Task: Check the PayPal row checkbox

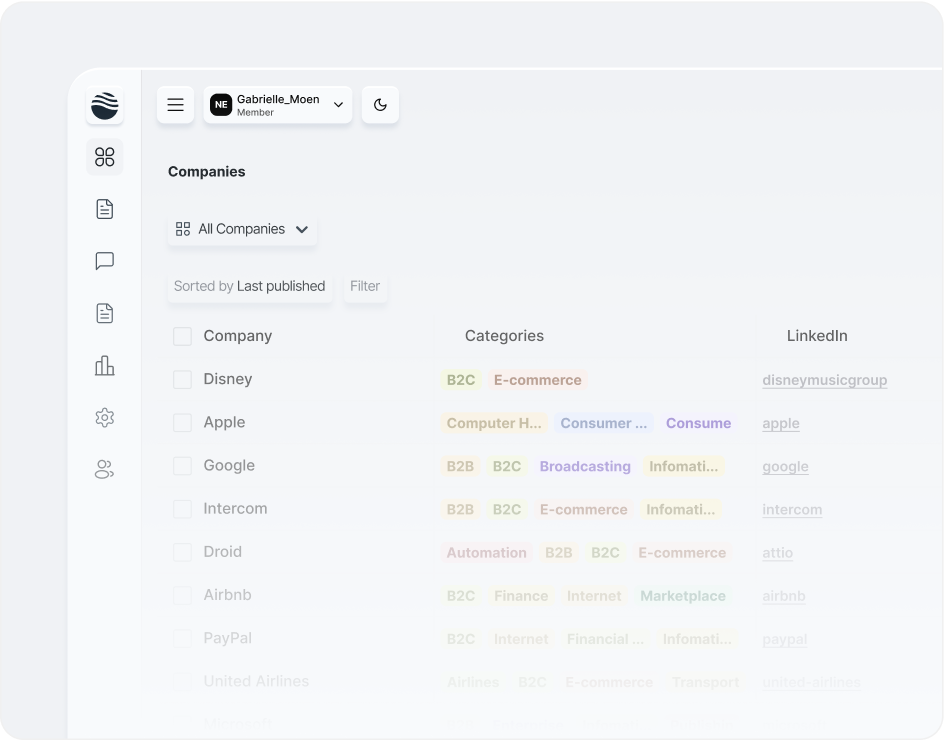Action: tap(182, 638)
